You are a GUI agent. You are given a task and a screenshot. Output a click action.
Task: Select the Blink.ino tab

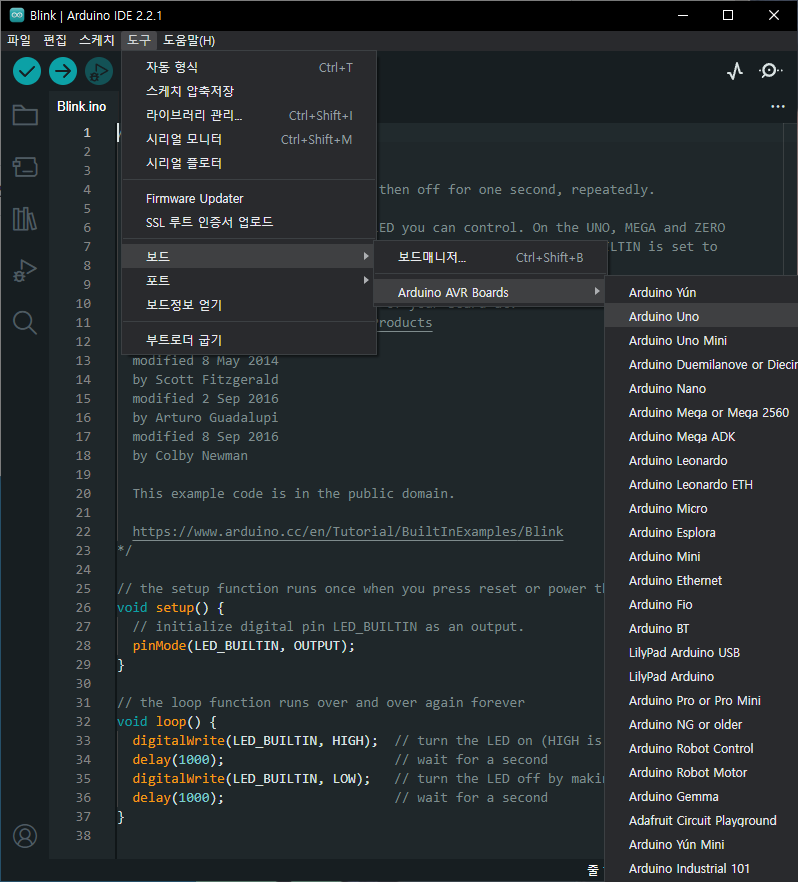click(x=82, y=106)
